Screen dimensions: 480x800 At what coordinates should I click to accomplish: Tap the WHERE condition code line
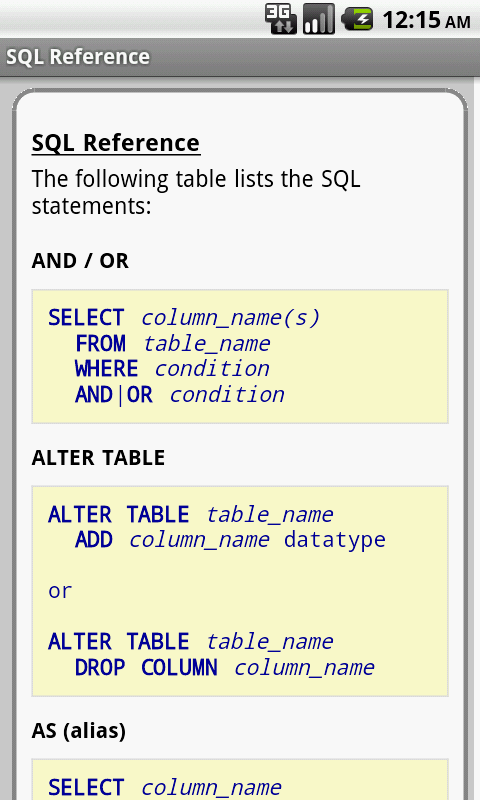pos(172,368)
